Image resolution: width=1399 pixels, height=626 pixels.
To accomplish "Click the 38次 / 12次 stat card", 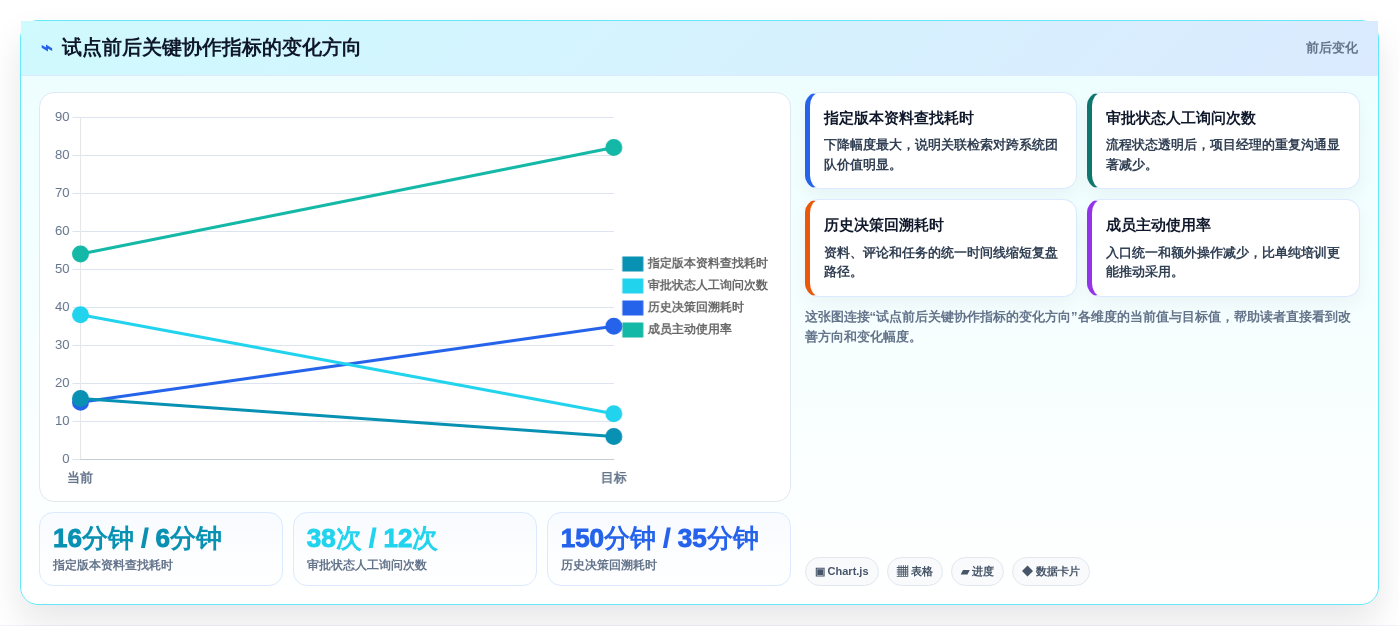I will click(x=415, y=549).
